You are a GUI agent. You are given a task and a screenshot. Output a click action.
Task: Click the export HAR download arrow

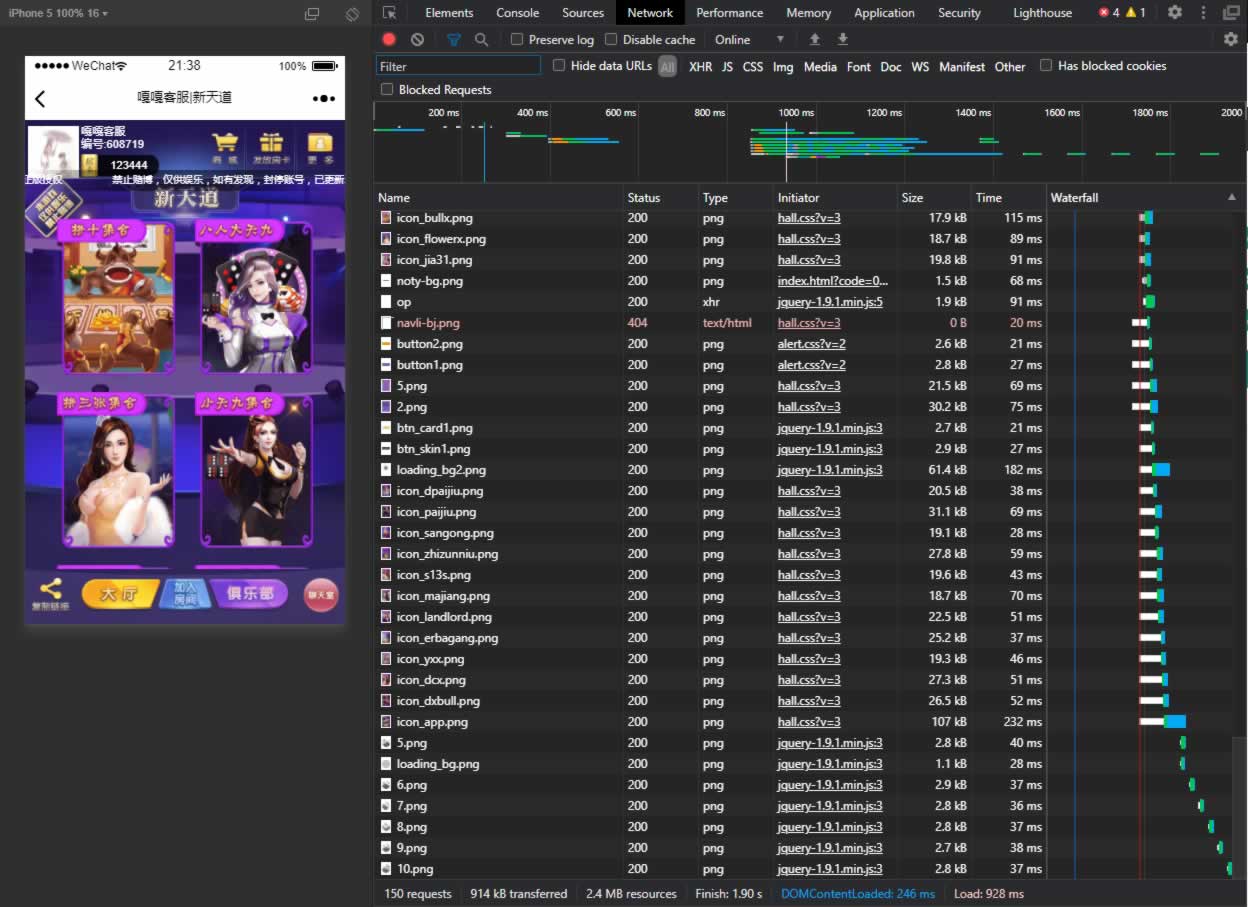pos(843,40)
